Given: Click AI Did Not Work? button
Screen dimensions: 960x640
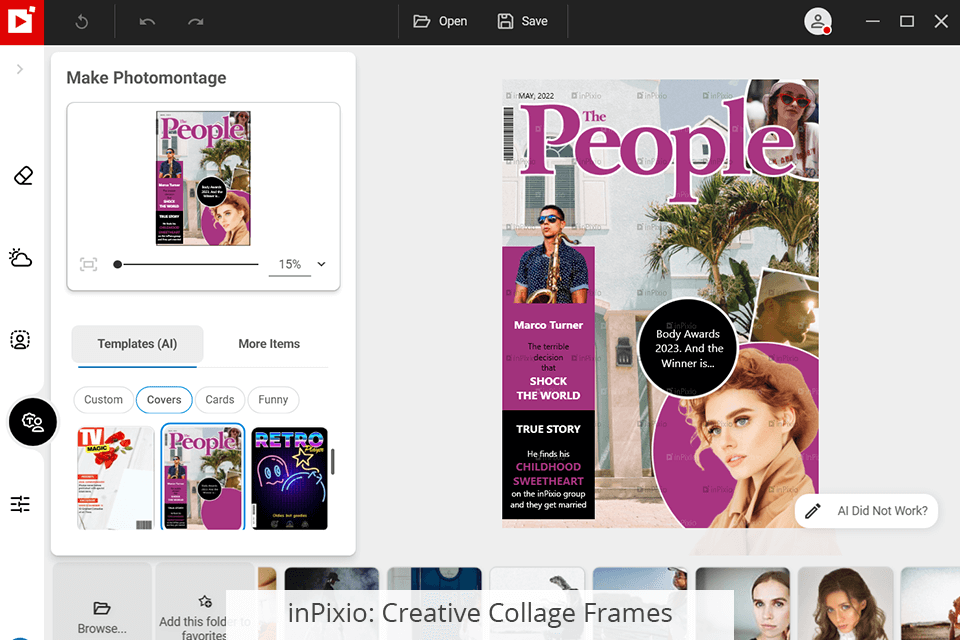Looking at the screenshot, I should [866, 511].
